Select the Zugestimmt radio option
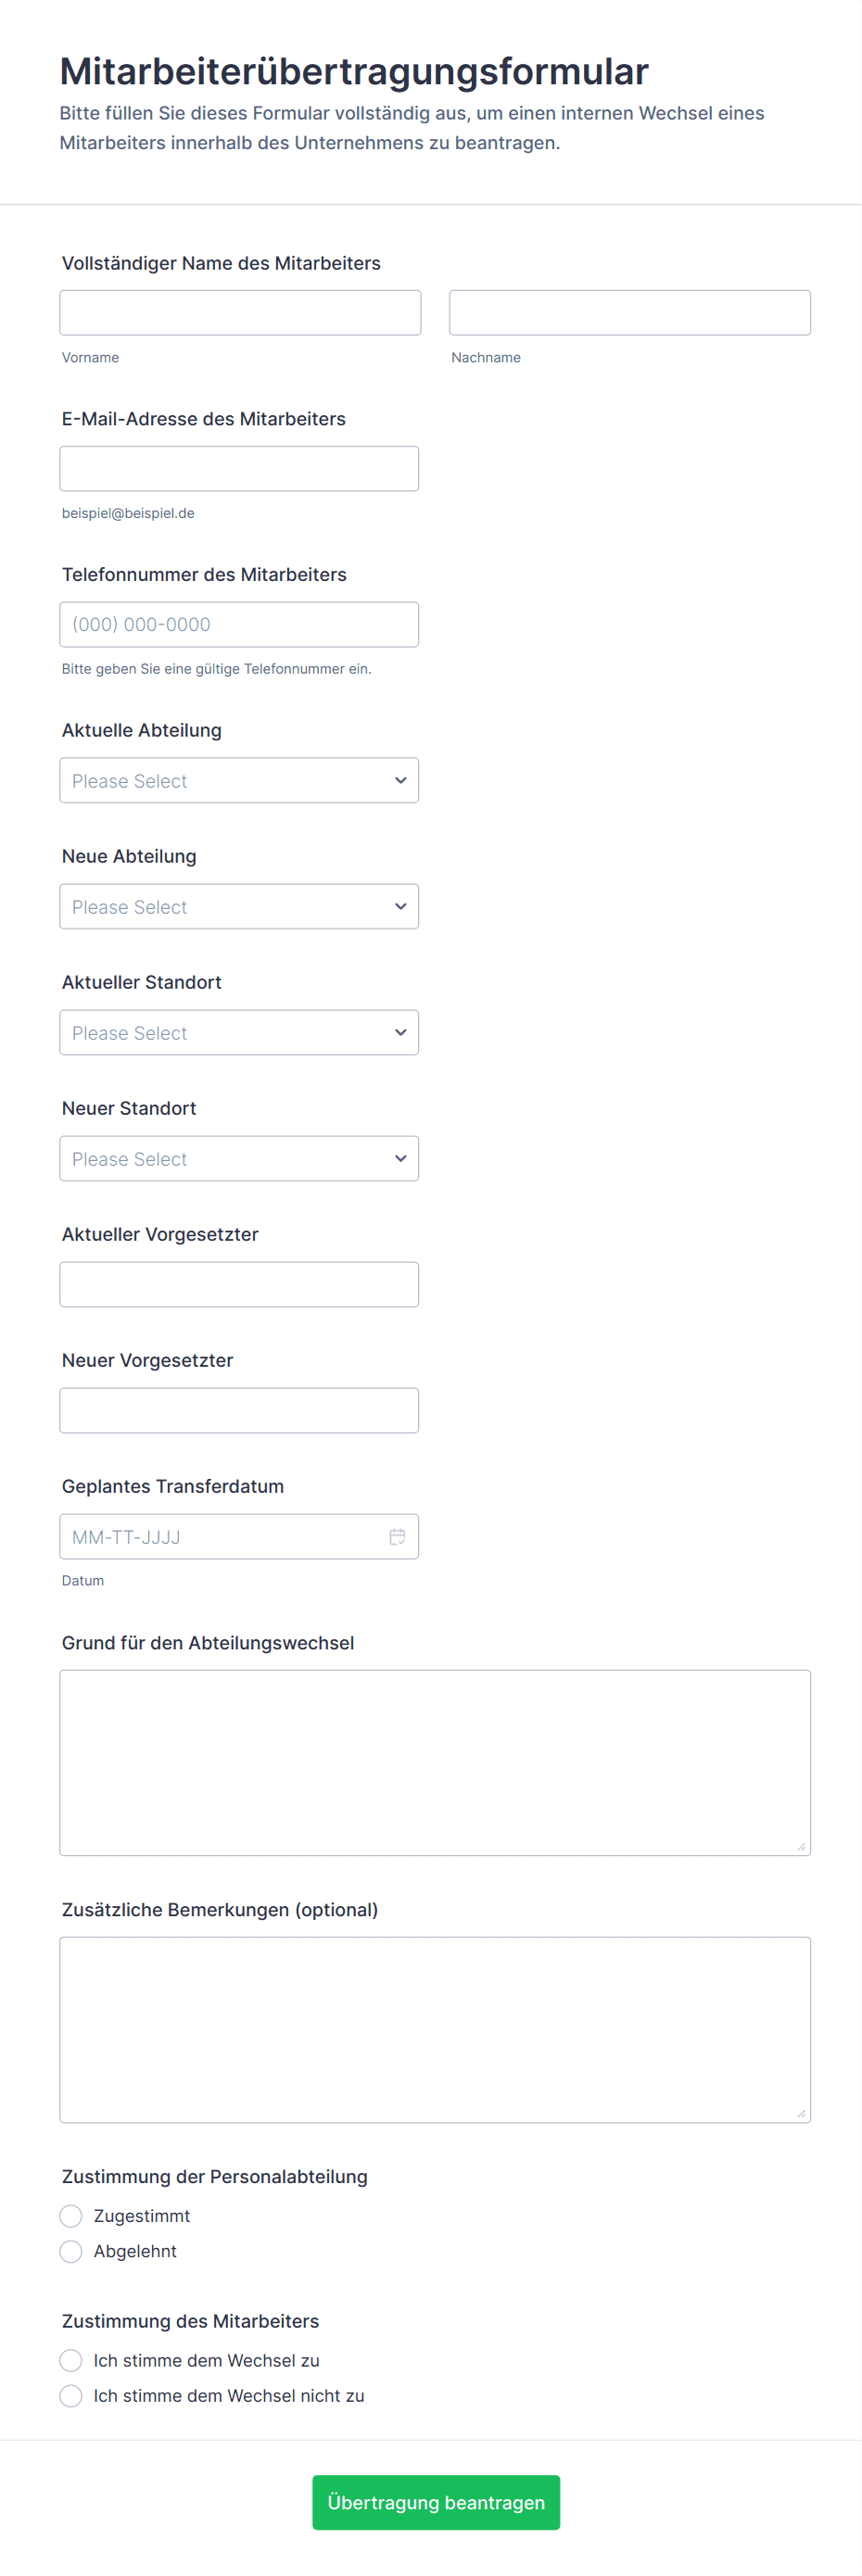 coord(71,2216)
